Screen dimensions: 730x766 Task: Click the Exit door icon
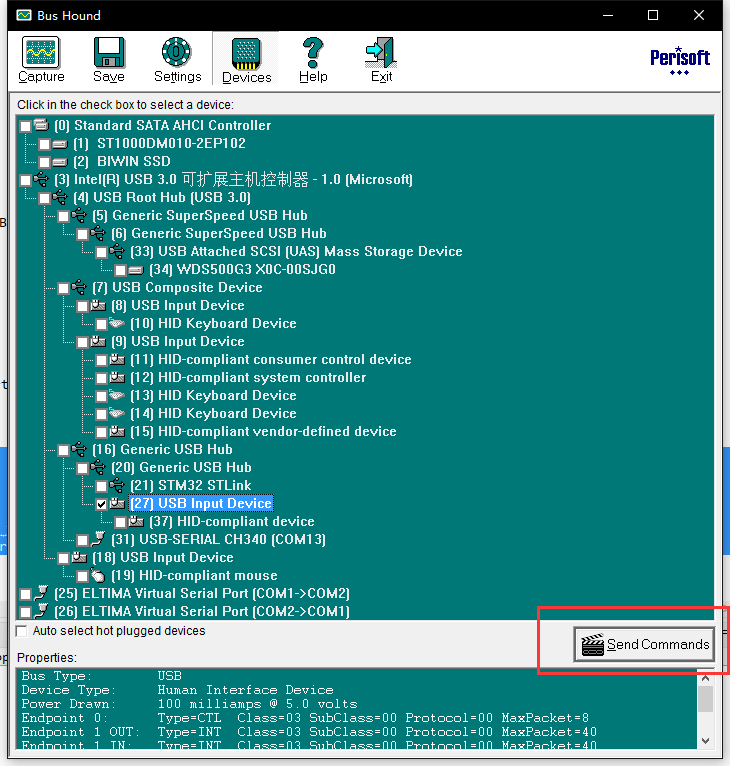click(x=381, y=52)
